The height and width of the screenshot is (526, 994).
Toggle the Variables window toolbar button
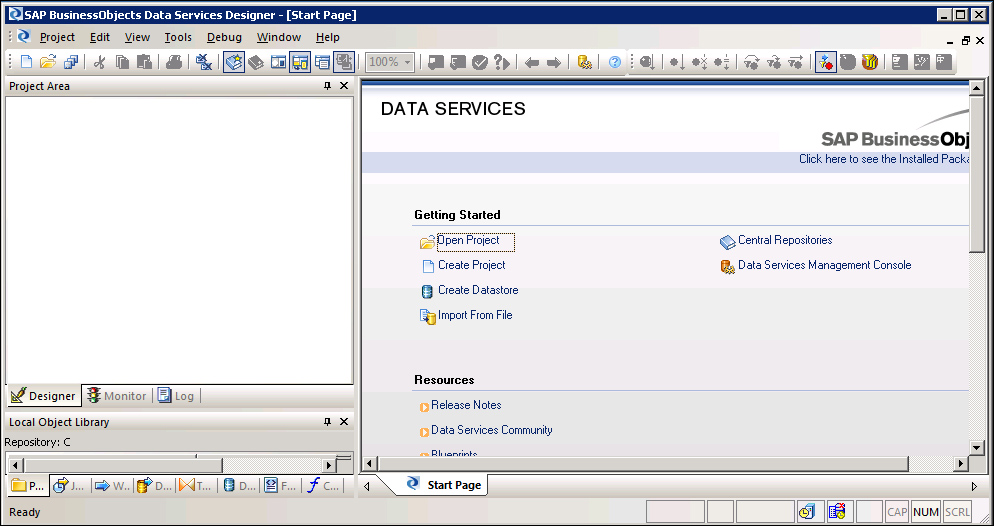click(278, 62)
